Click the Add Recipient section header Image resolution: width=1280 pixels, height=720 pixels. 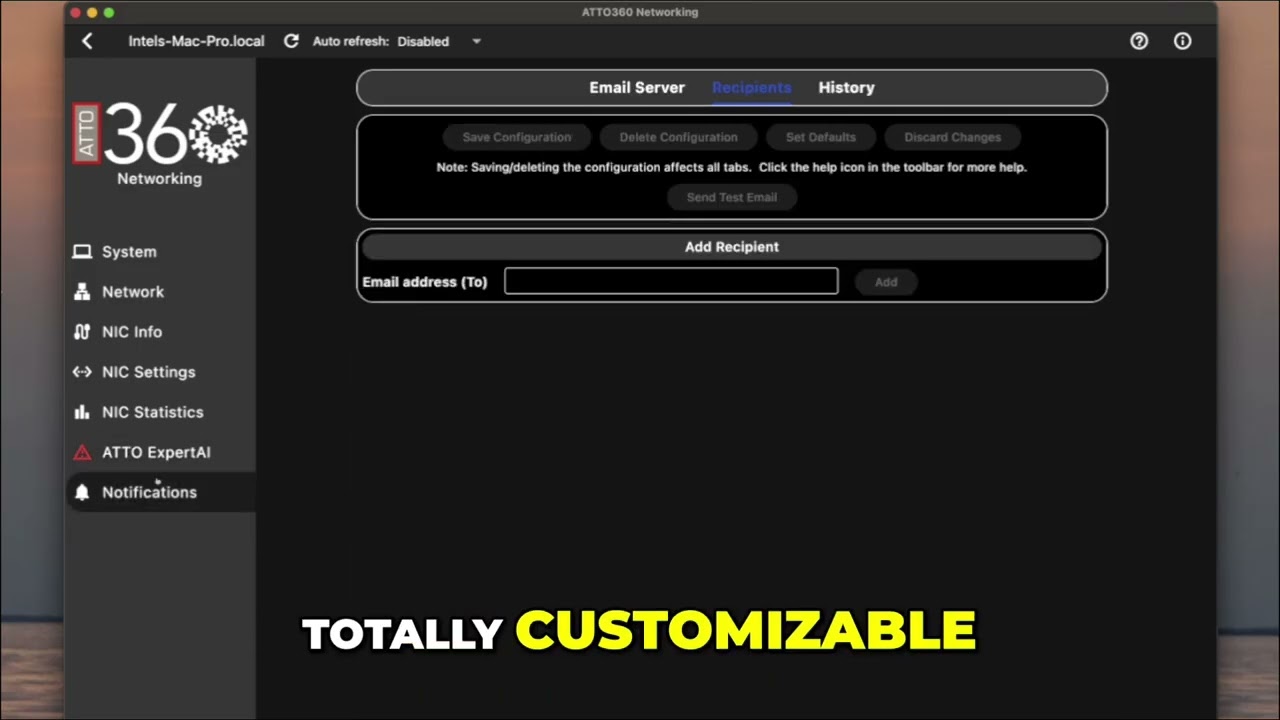pos(732,247)
